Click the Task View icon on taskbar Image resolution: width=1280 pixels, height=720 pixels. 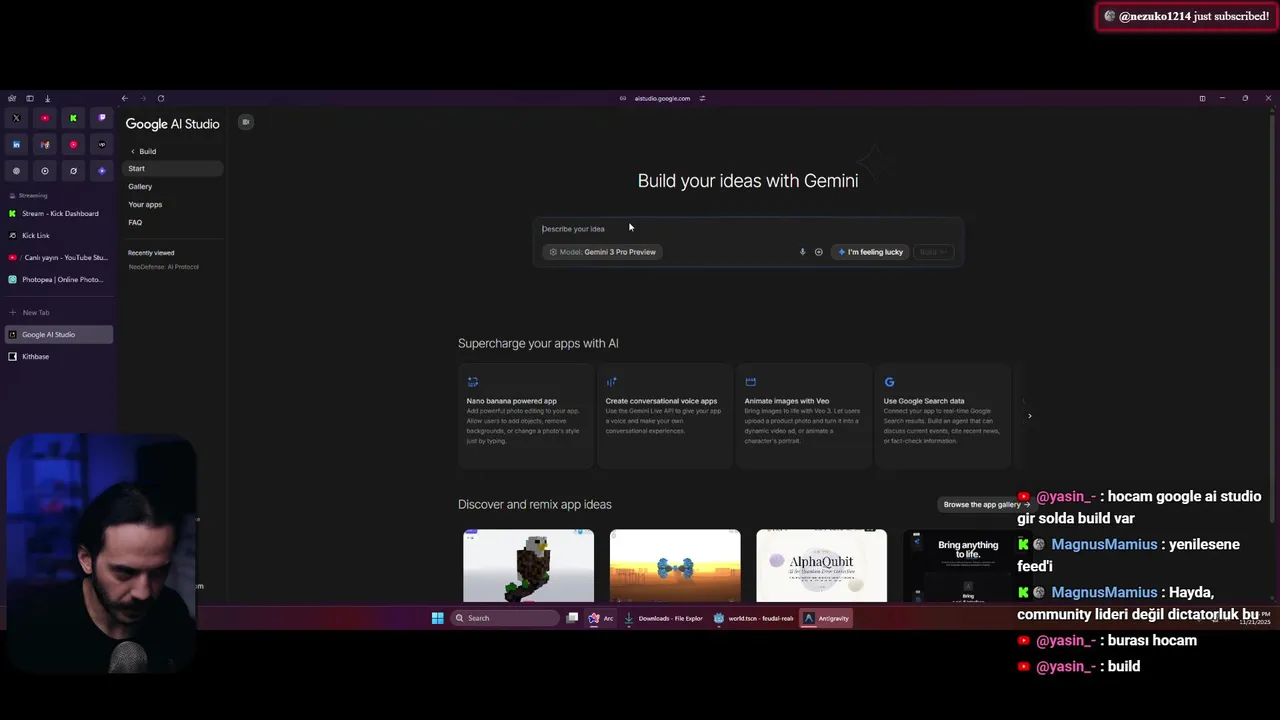572,618
